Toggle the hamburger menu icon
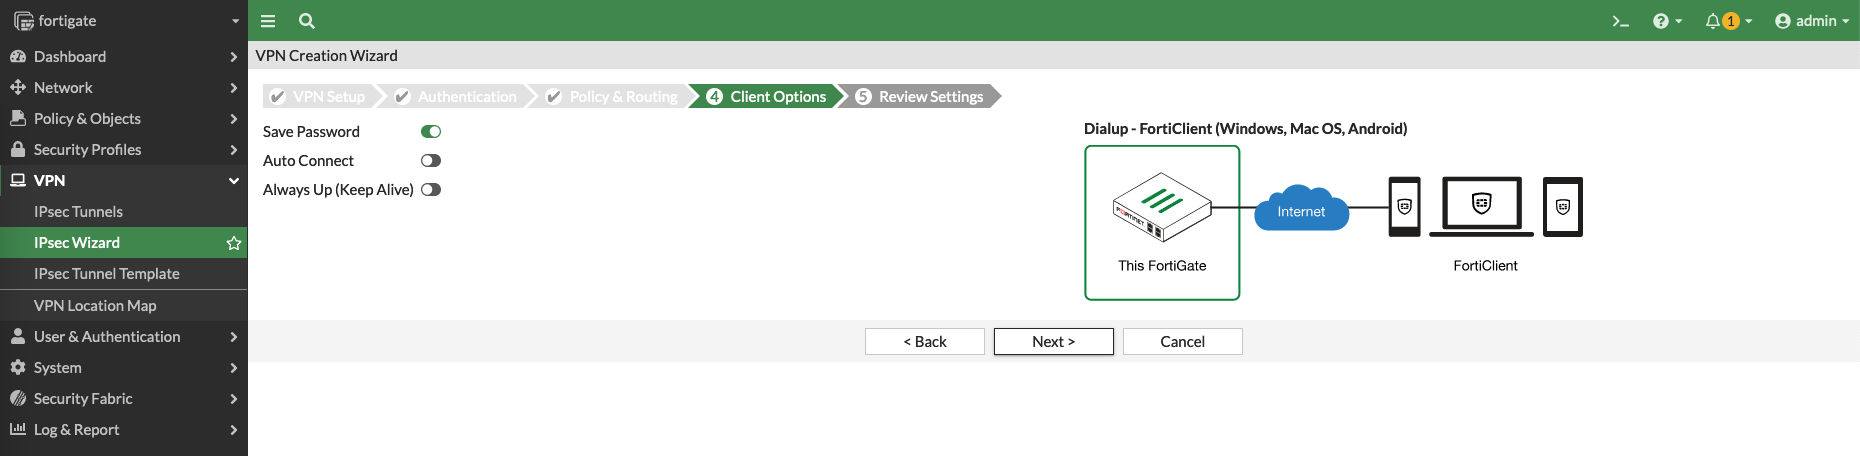The image size is (1860, 456). 268,21
